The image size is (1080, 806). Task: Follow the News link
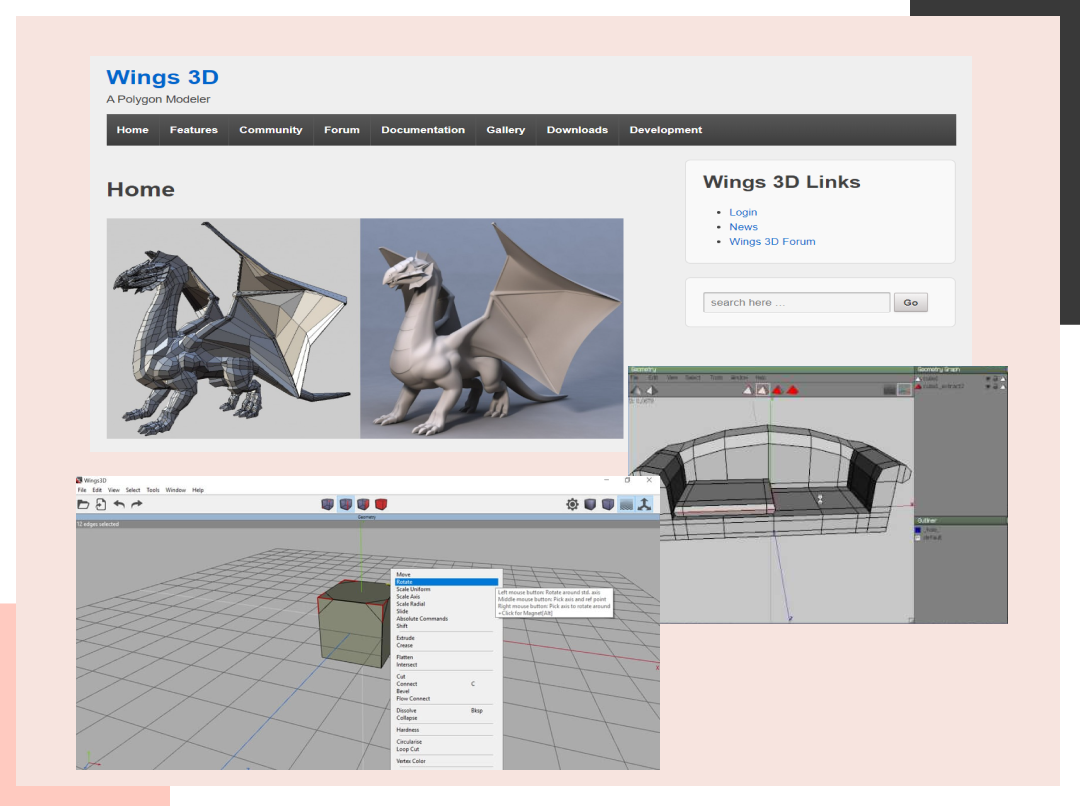coord(743,227)
